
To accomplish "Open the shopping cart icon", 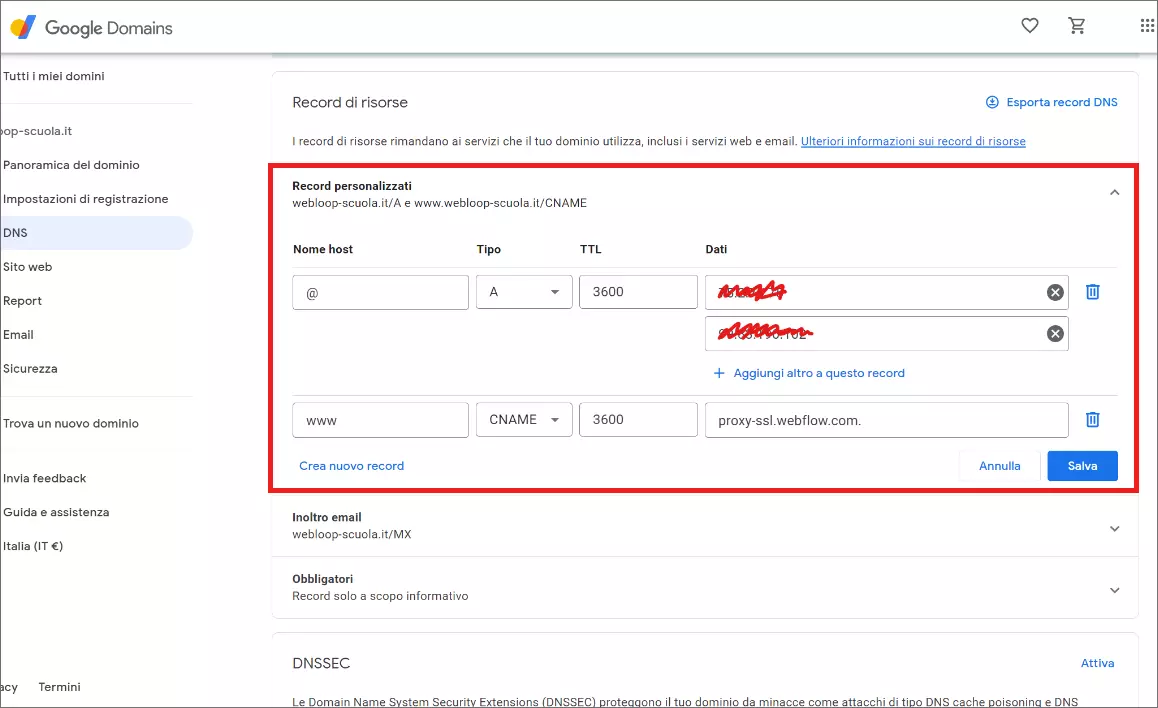I will pos(1077,26).
